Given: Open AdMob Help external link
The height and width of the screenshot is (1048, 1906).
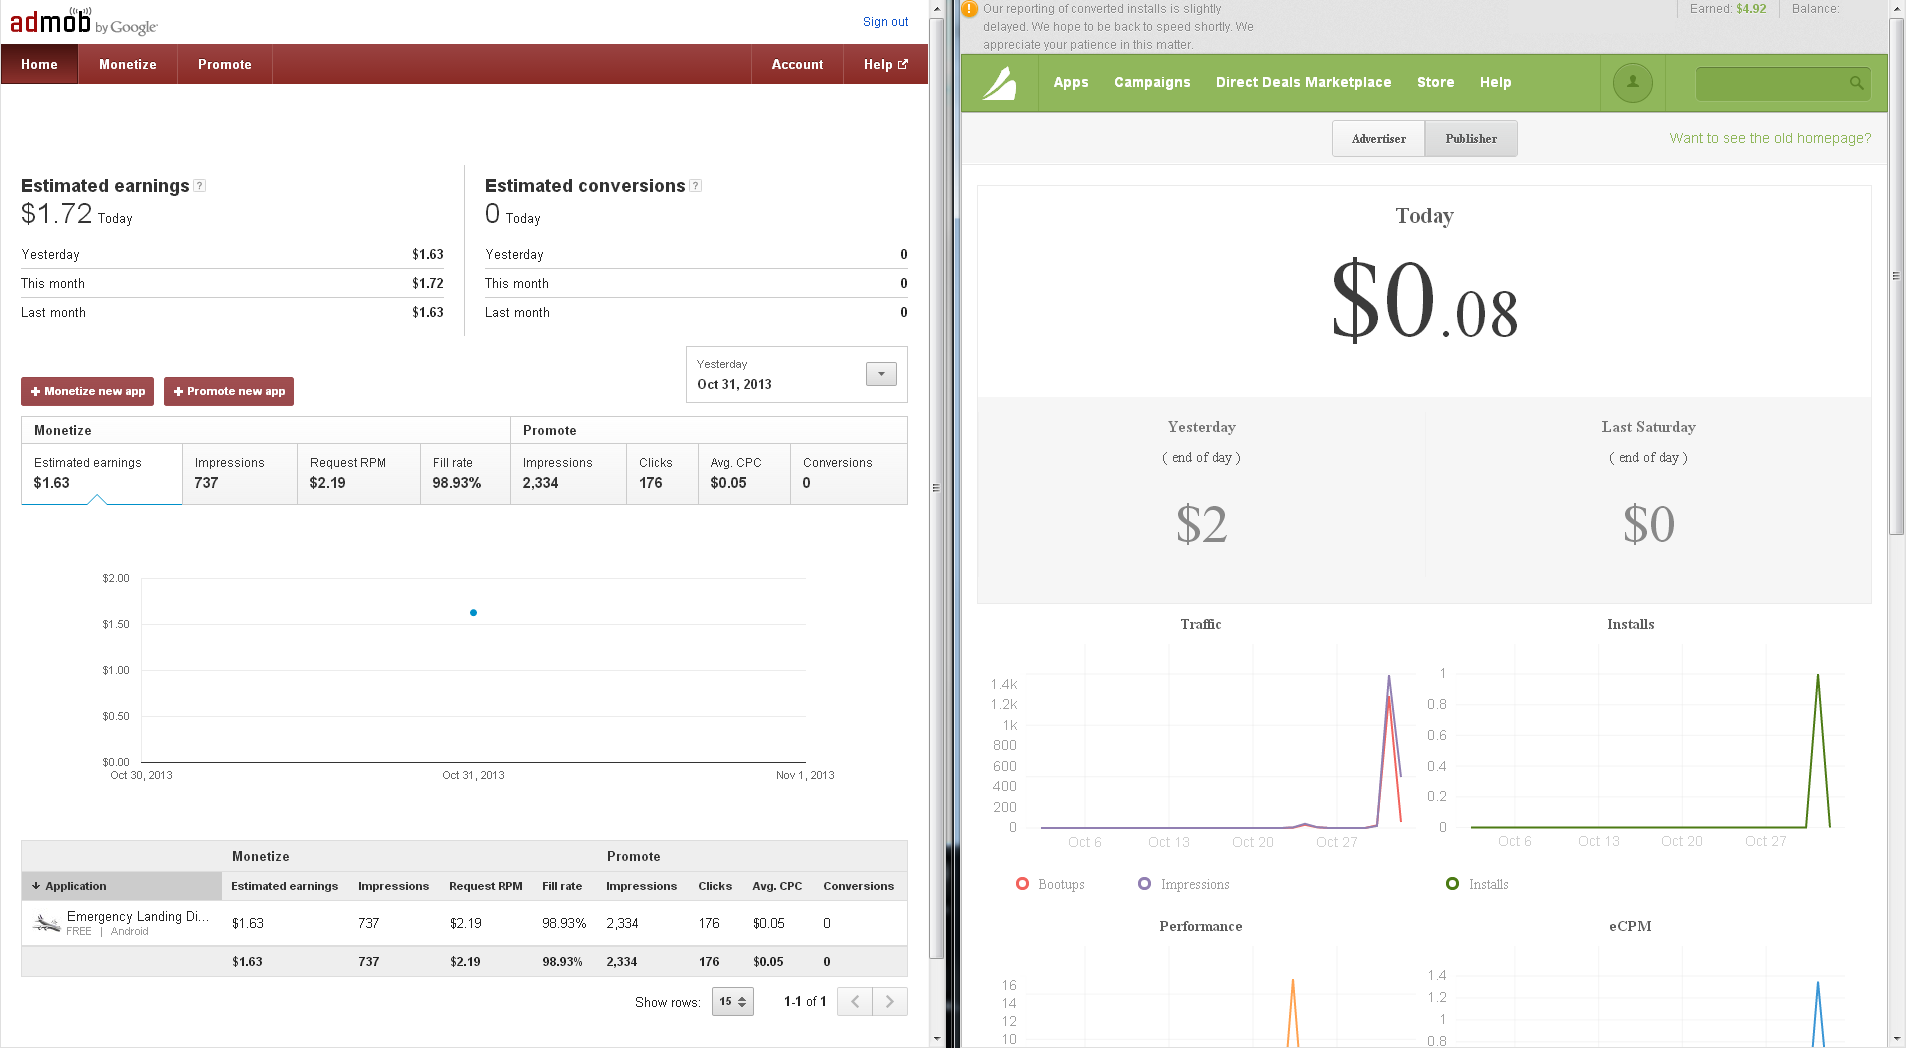Looking at the screenshot, I should click(x=886, y=64).
